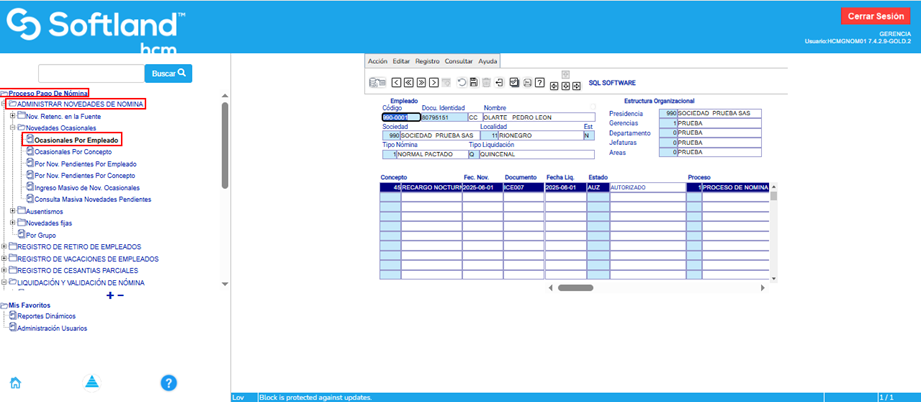Screen dimensions: 921x402
Task: Expand the Novedades fijas folder
Action: [x=12, y=223]
